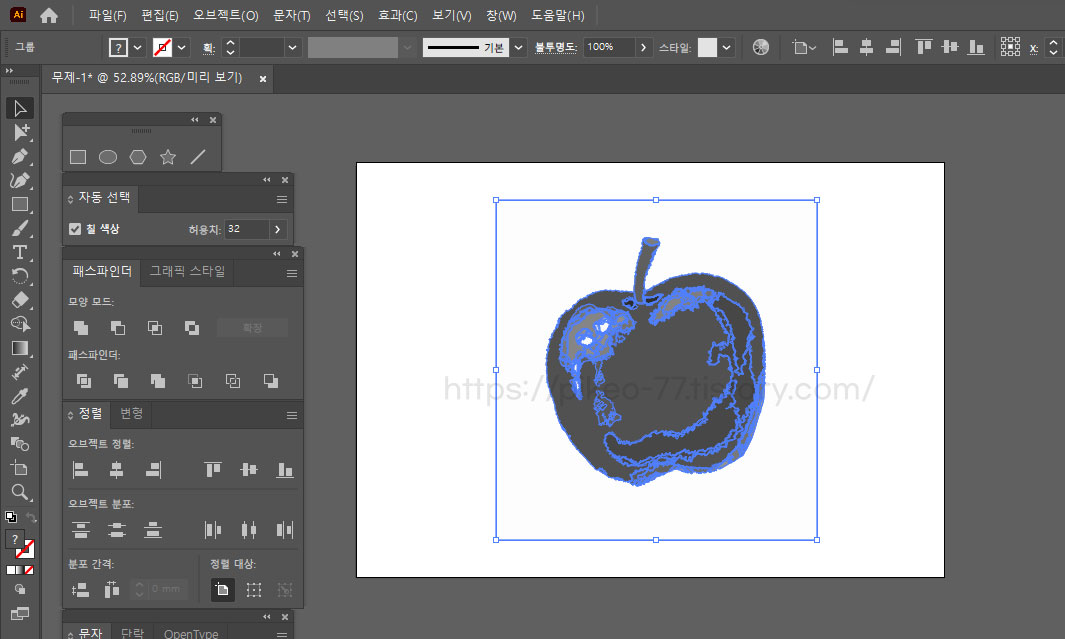Click Horizontal Align Left in Align panel
Image resolution: width=1065 pixels, height=639 pixels.
(x=80, y=469)
